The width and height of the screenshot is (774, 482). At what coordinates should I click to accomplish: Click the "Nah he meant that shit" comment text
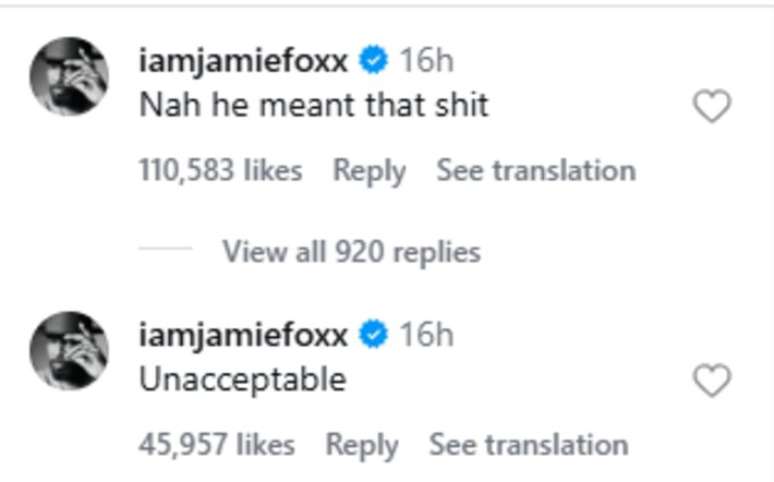(314, 106)
